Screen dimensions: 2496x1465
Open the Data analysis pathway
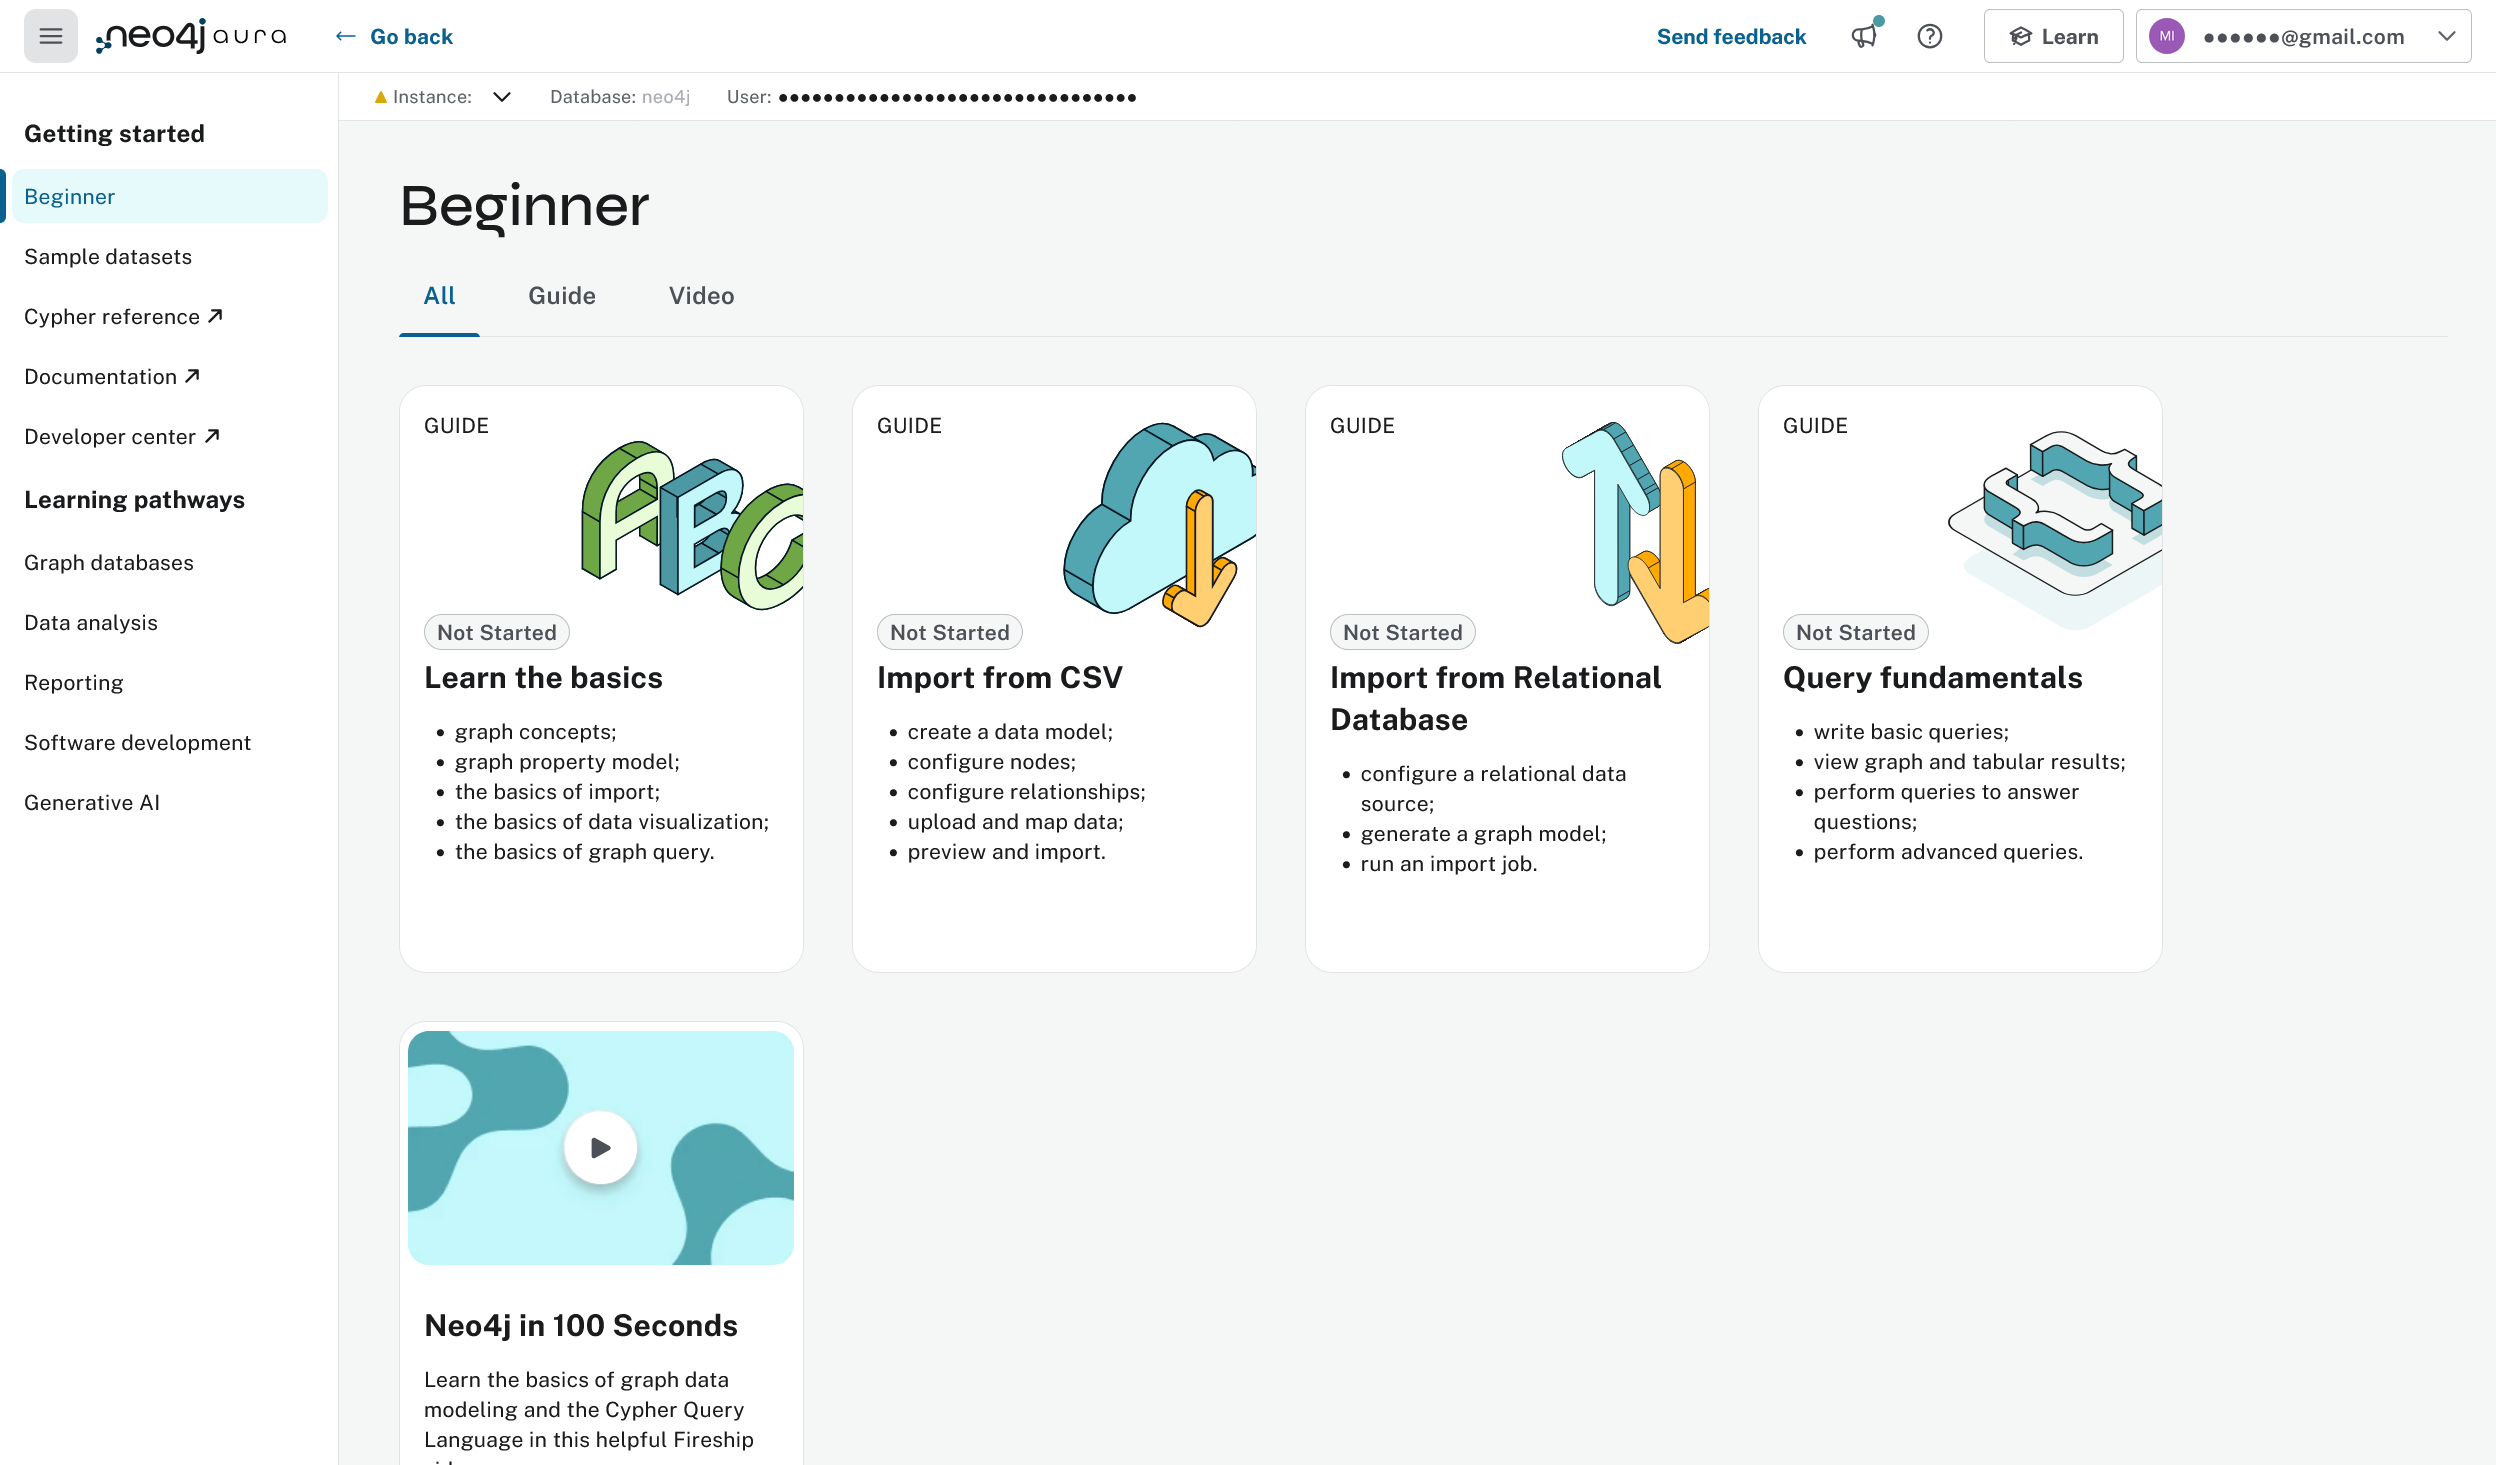click(x=91, y=623)
